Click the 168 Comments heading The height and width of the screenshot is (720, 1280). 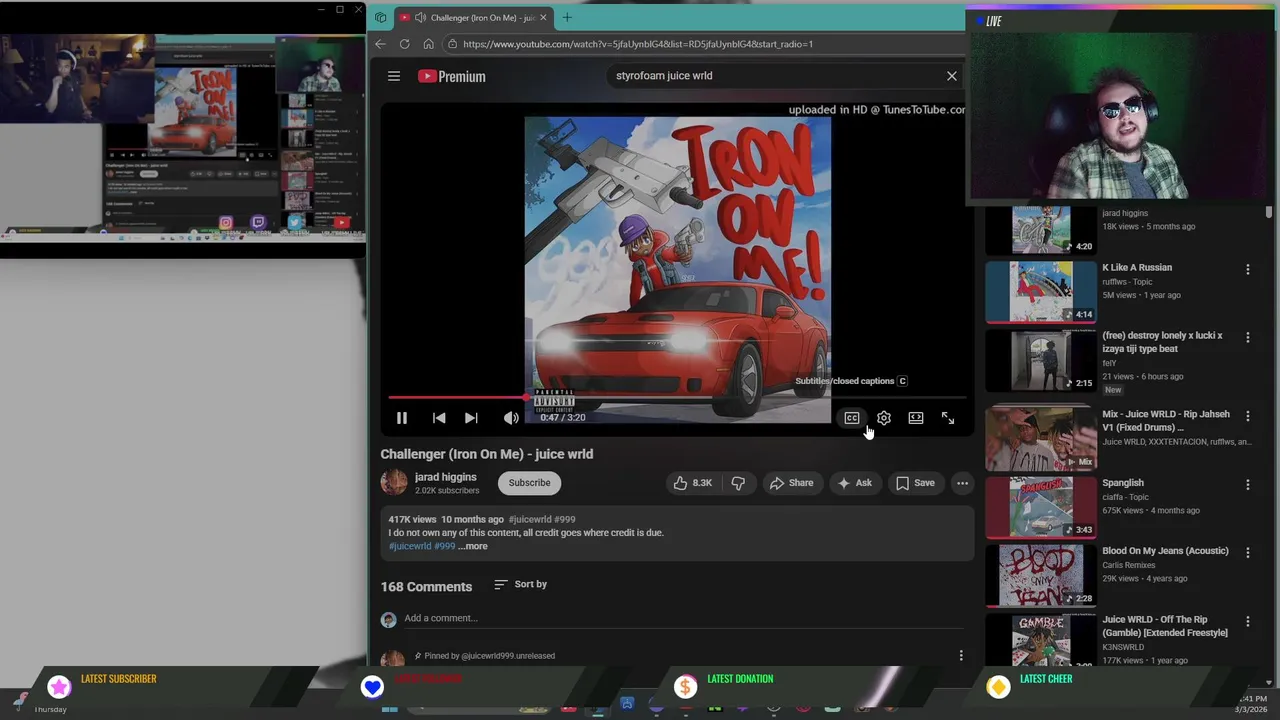click(x=426, y=587)
